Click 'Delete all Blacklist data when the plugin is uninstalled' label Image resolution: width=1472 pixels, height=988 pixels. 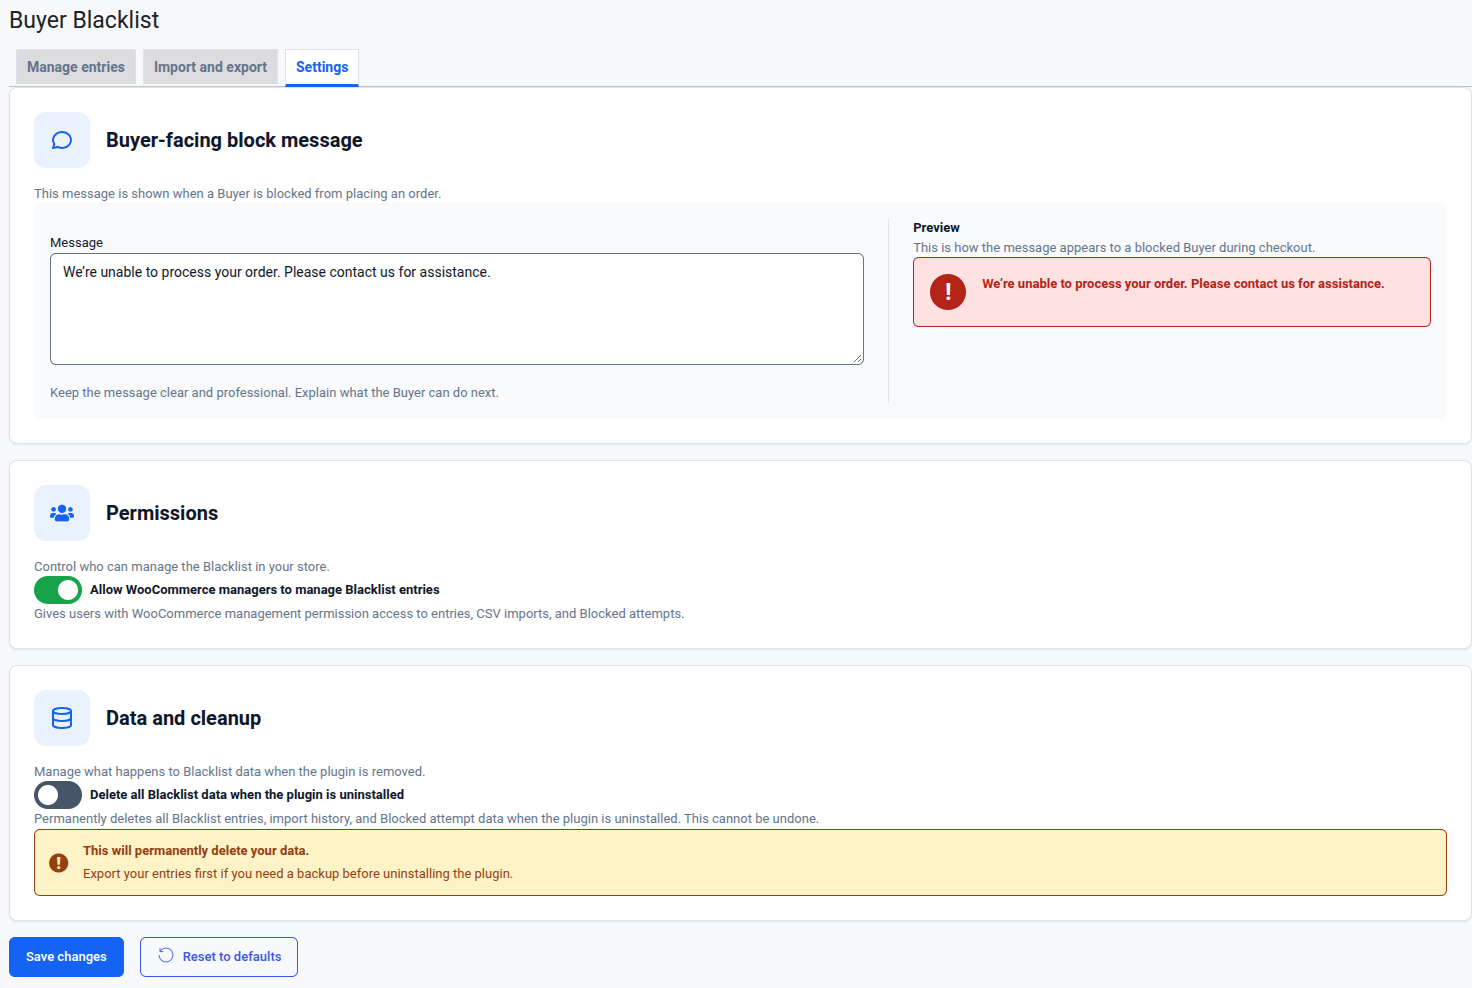click(x=247, y=795)
